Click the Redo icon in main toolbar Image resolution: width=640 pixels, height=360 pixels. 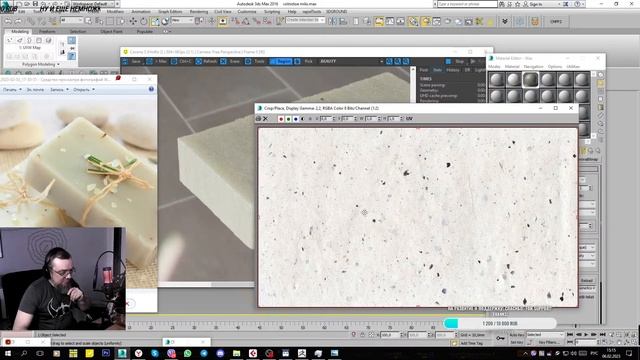click(18, 21)
